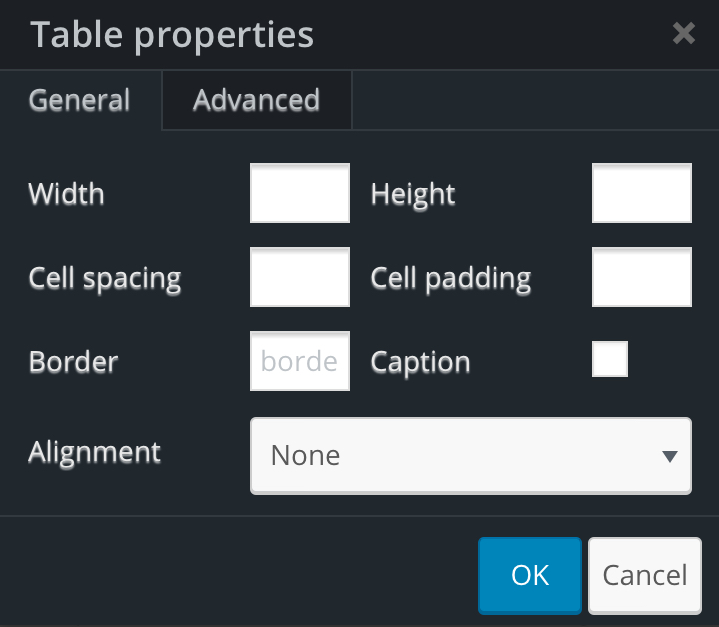This screenshot has width=719, height=627.
Task: Click the Caption label
Action: click(420, 361)
